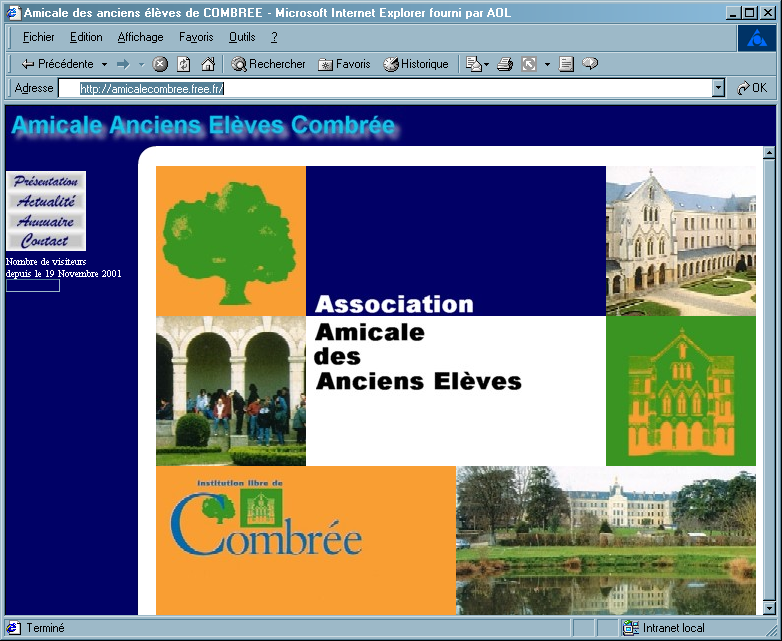Click the Stop loading icon
The image size is (782, 641).
[x=160, y=64]
